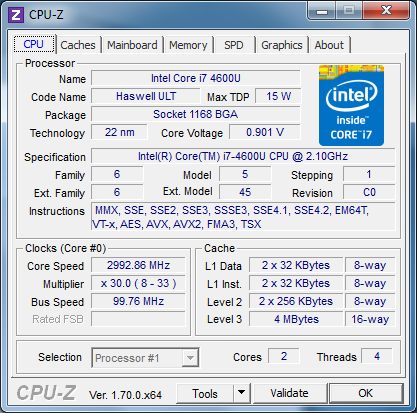417x413 pixels.
Task: Click the Specification field i7-4600U CPU @ 2.10GHz
Action: coord(243,156)
